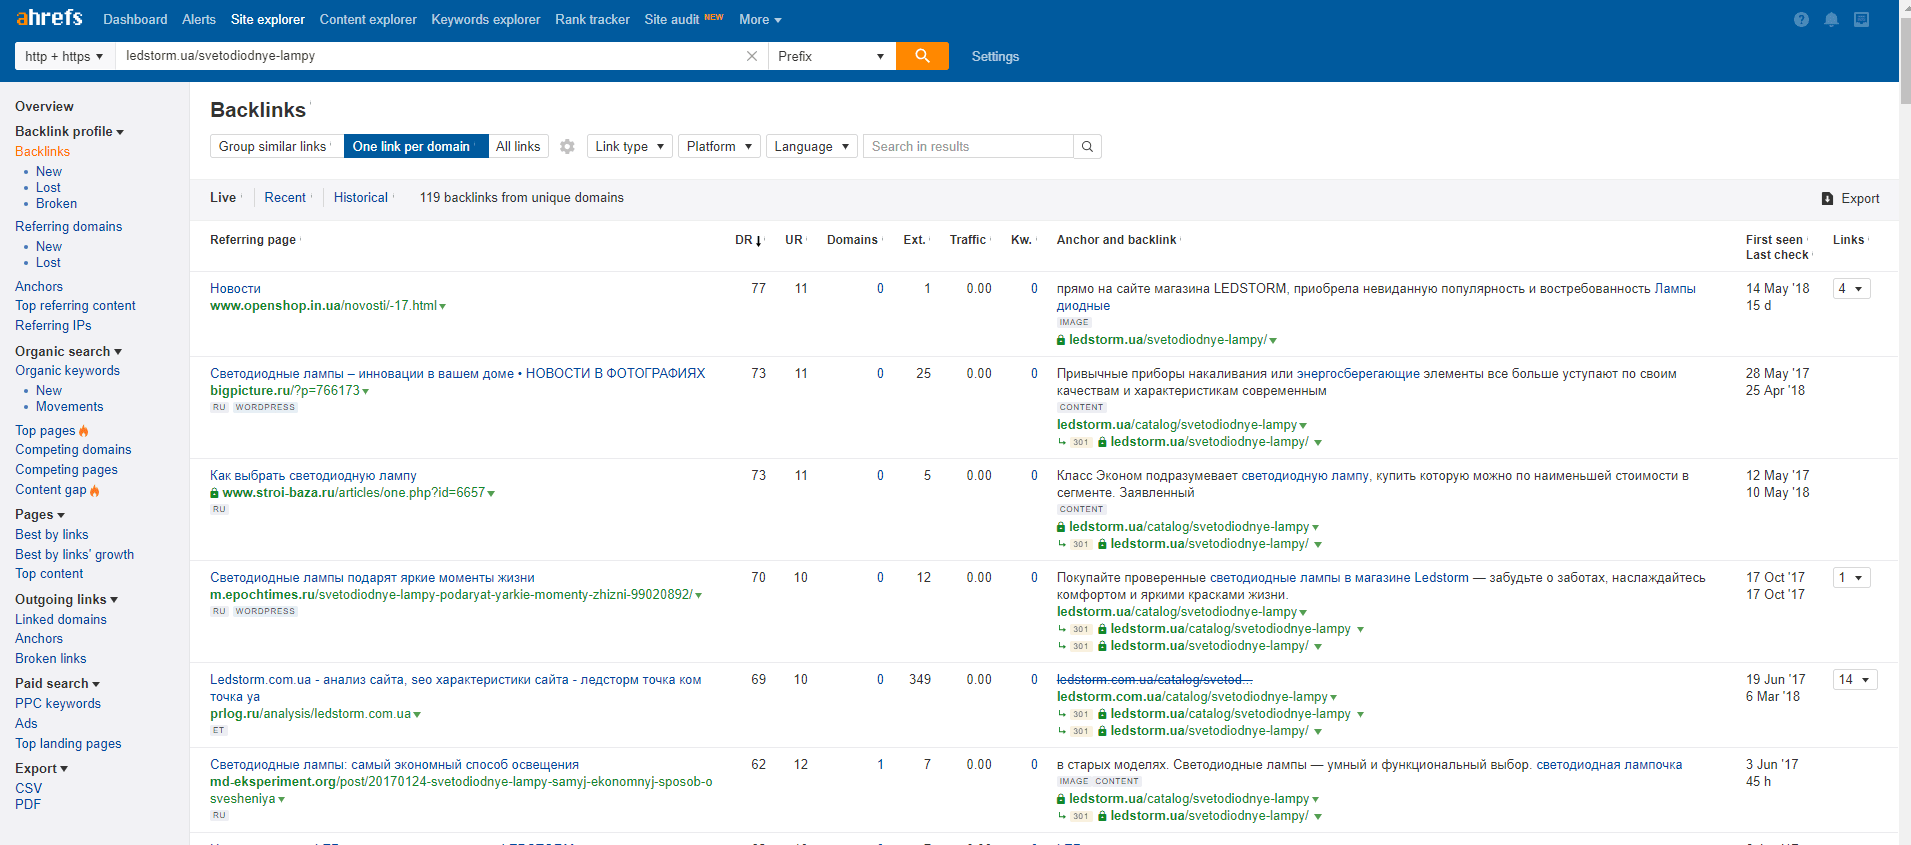Expand the Platform filter dropdown
This screenshot has height=845, width=1911.
coord(719,147)
